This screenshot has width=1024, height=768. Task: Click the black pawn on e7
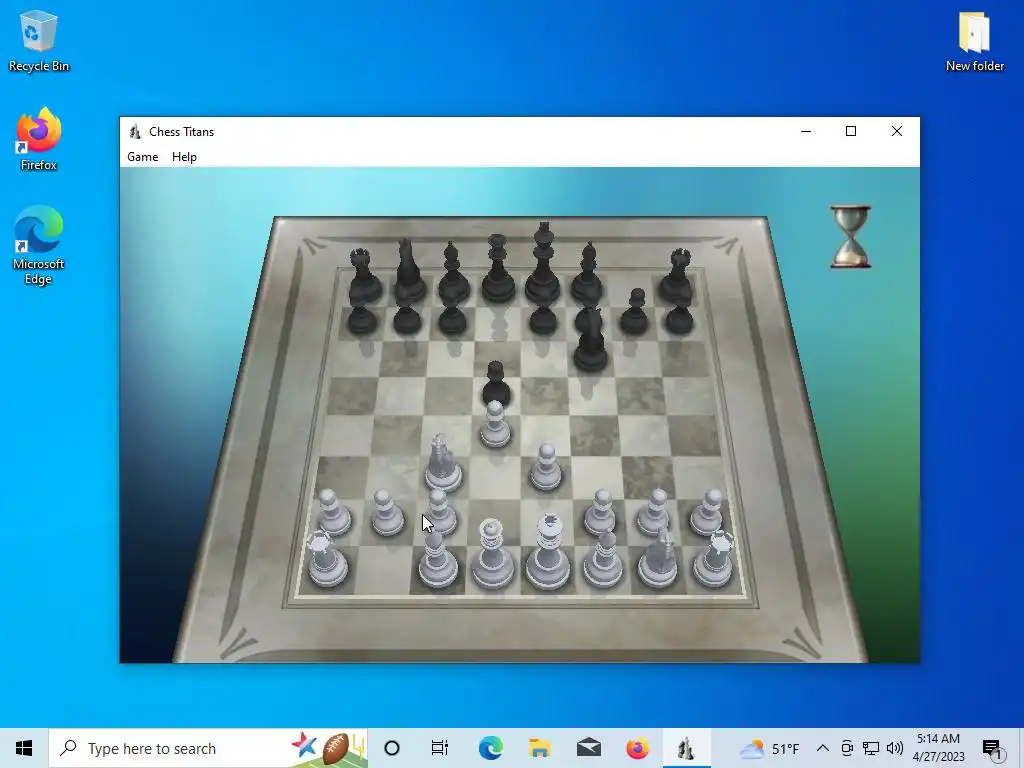tap(543, 317)
